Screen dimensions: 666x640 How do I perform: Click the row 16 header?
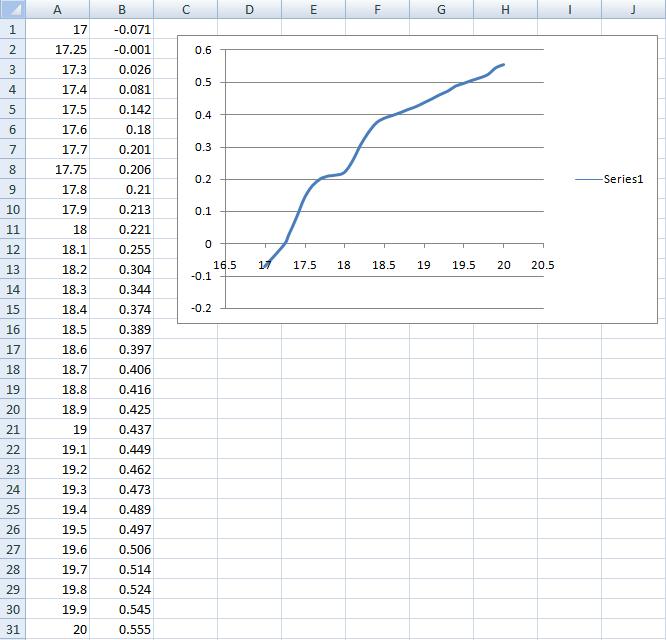click(11, 329)
